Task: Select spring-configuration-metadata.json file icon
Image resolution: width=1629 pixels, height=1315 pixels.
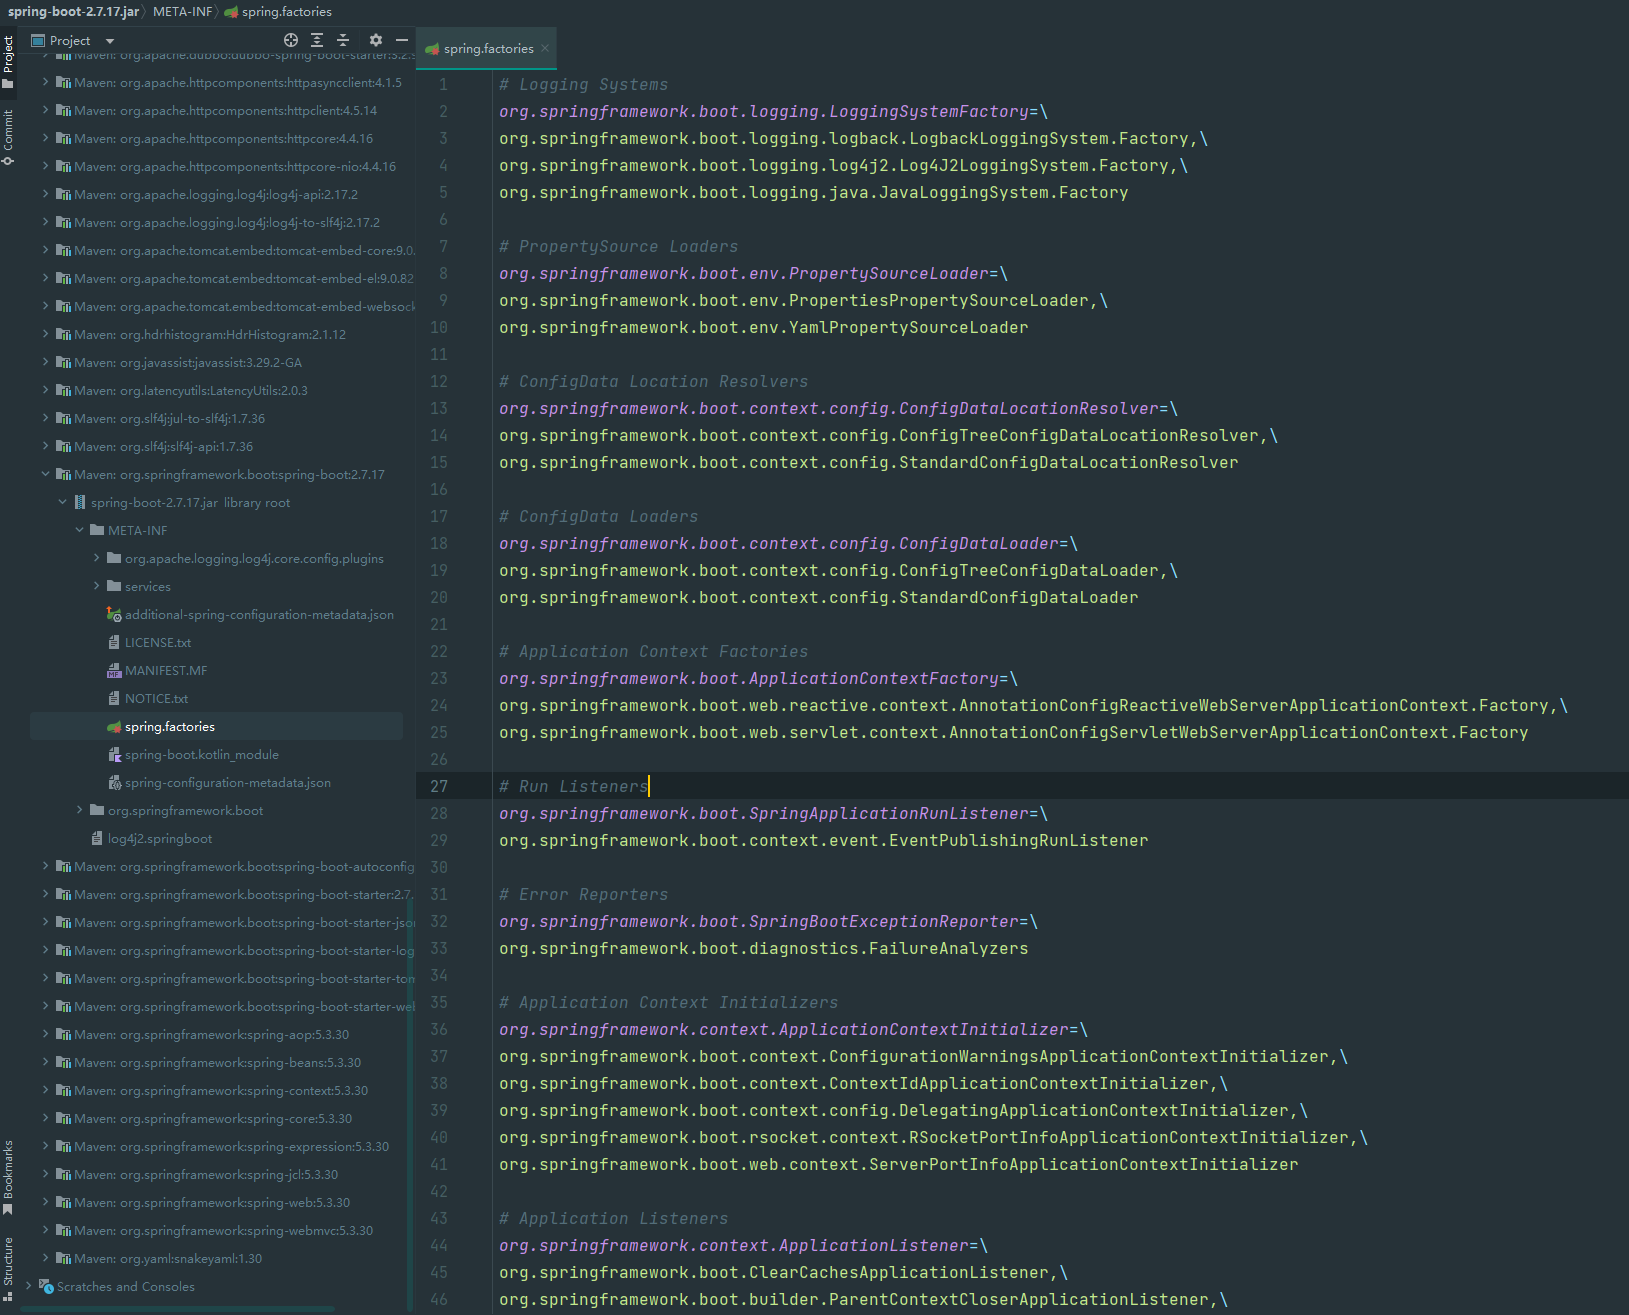Action: [x=114, y=782]
